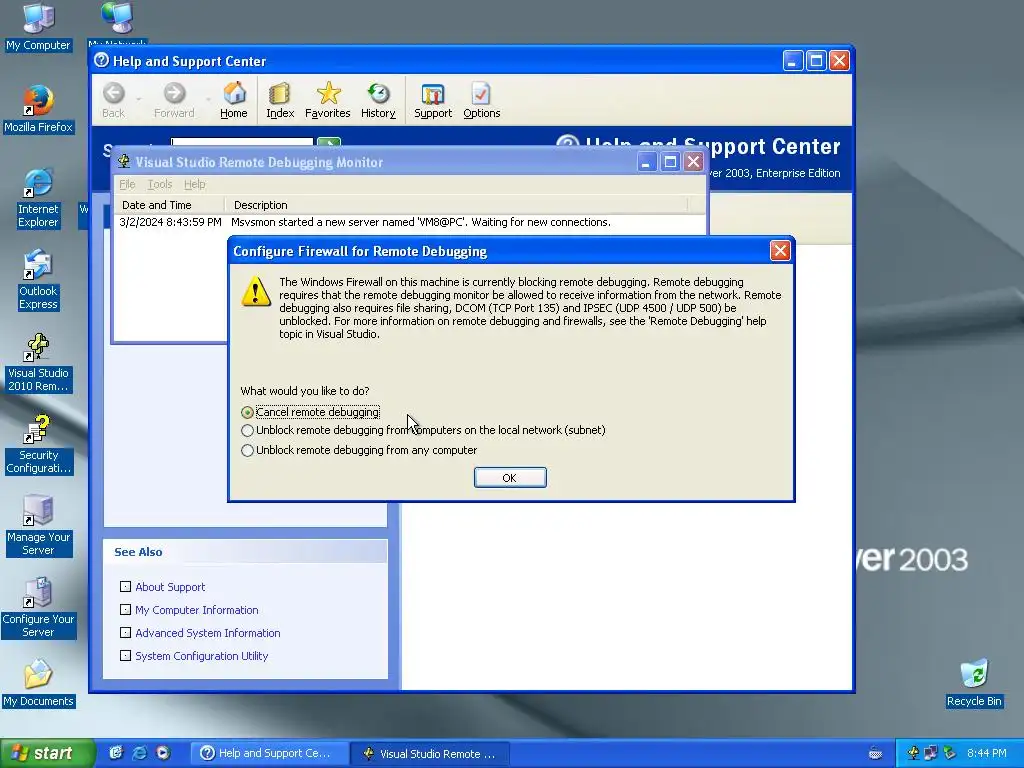Maximize the Remote Debugging Monitor window

pyautogui.click(x=670, y=162)
